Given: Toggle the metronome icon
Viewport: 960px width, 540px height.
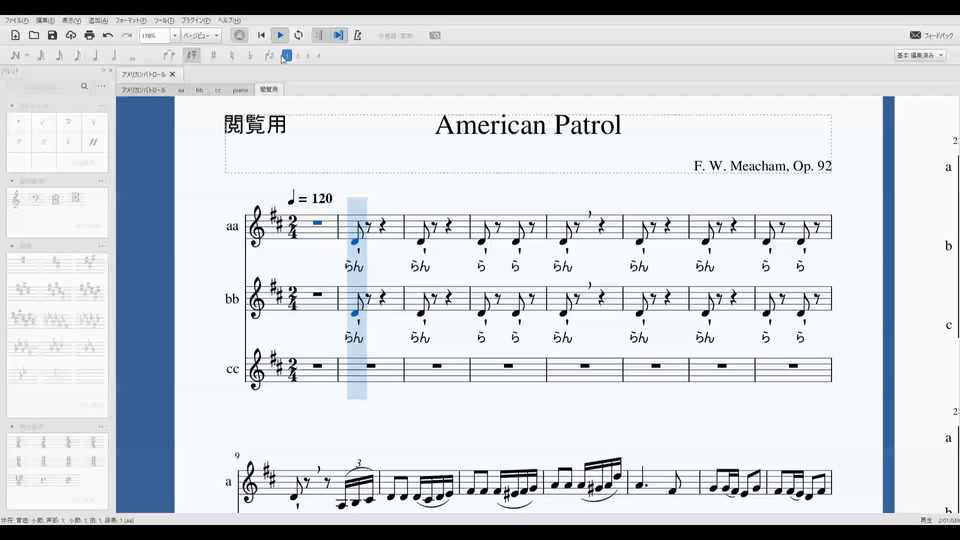Looking at the screenshot, I should (x=358, y=36).
